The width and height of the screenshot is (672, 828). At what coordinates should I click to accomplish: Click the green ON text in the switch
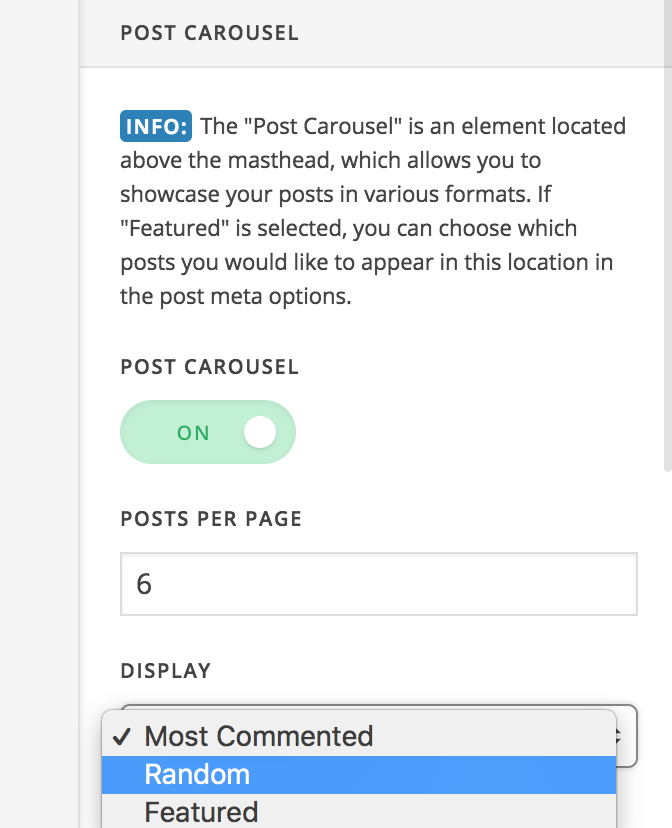(193, 433)
